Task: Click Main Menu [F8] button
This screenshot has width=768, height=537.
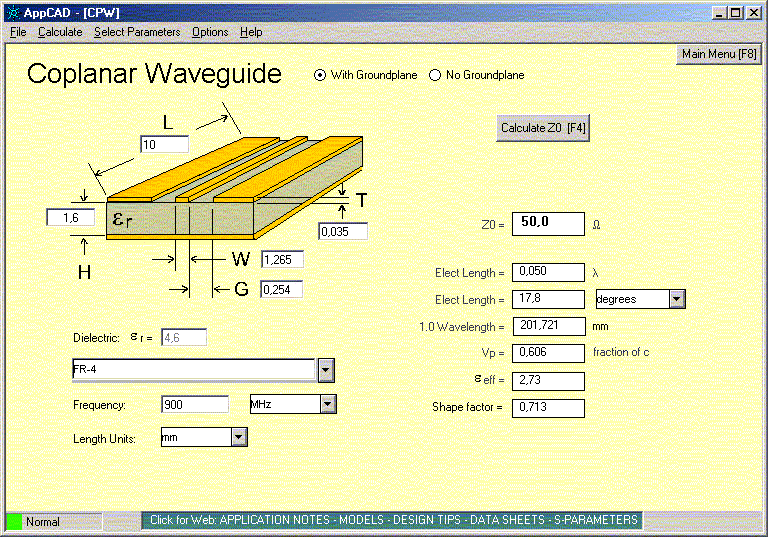Action: click(x=719, y=54)
